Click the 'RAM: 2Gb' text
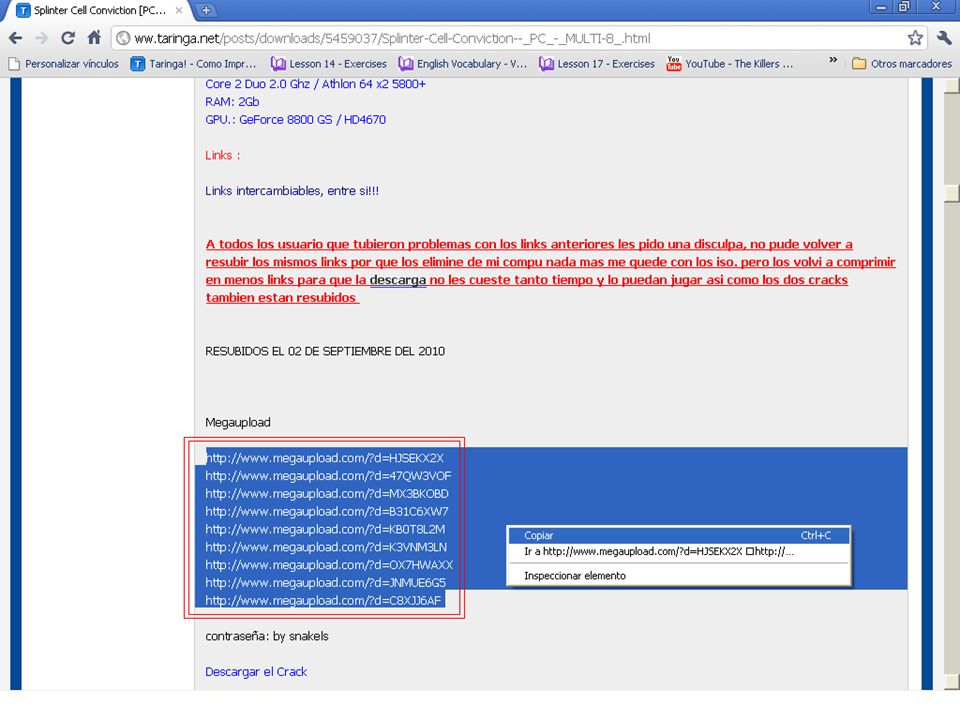Viewport: 960px width, 720px height. tap(232, 102)
